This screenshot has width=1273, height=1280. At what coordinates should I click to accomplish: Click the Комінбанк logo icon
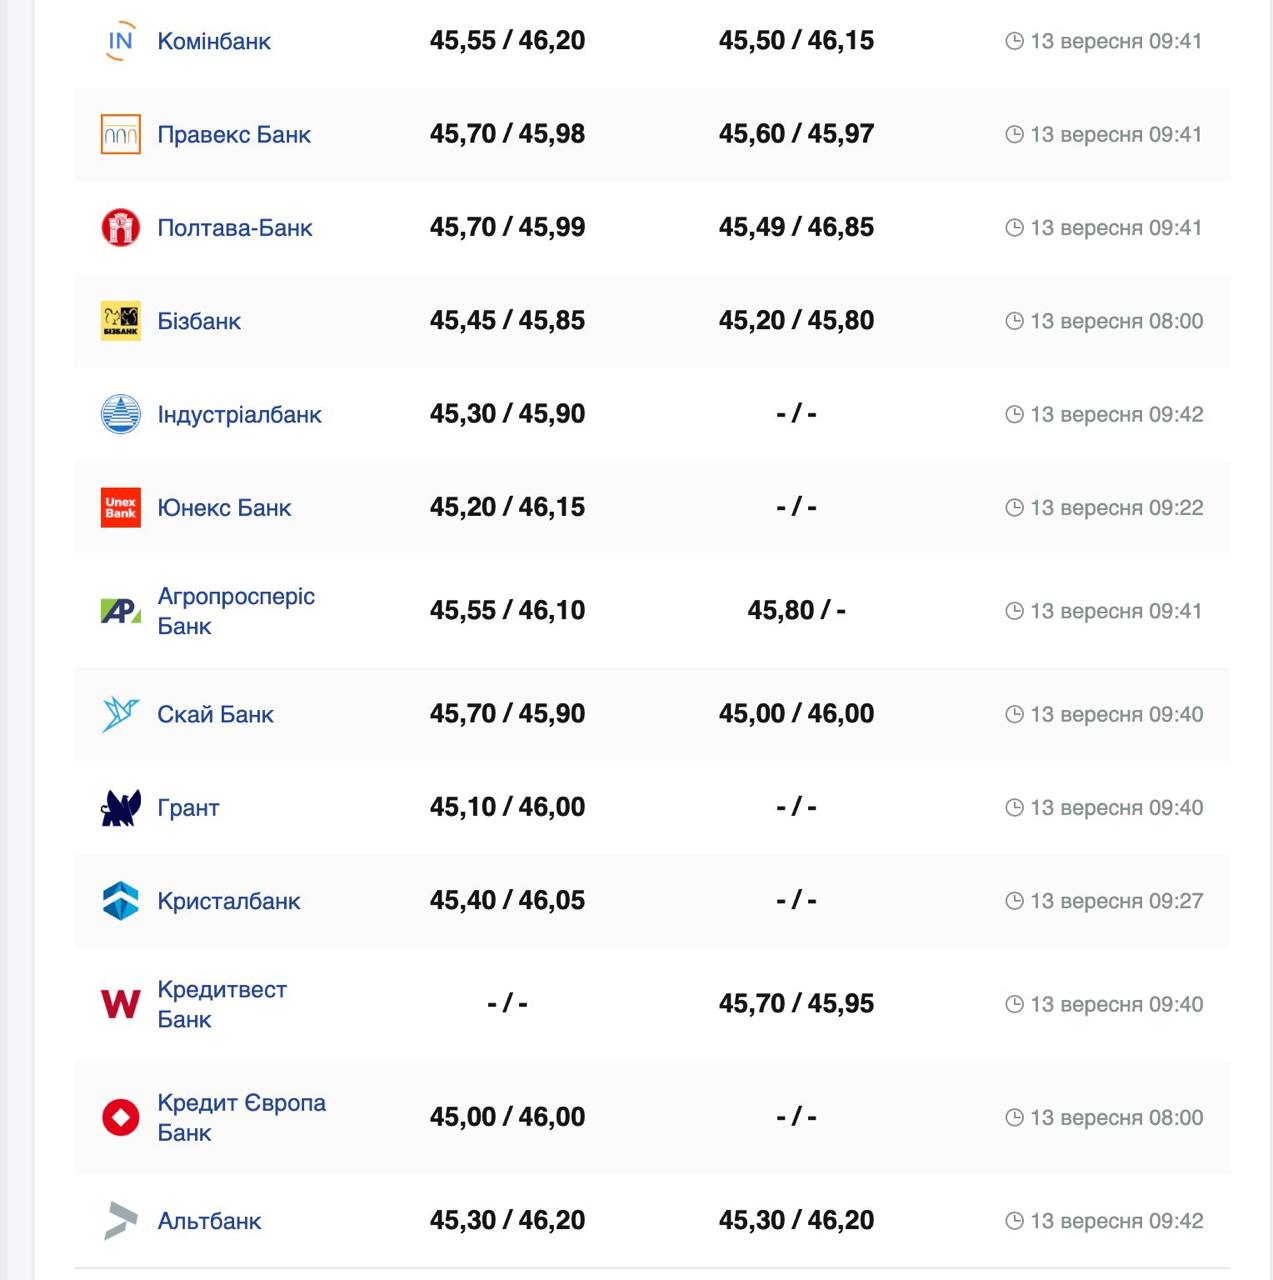[x=120, y=41]
